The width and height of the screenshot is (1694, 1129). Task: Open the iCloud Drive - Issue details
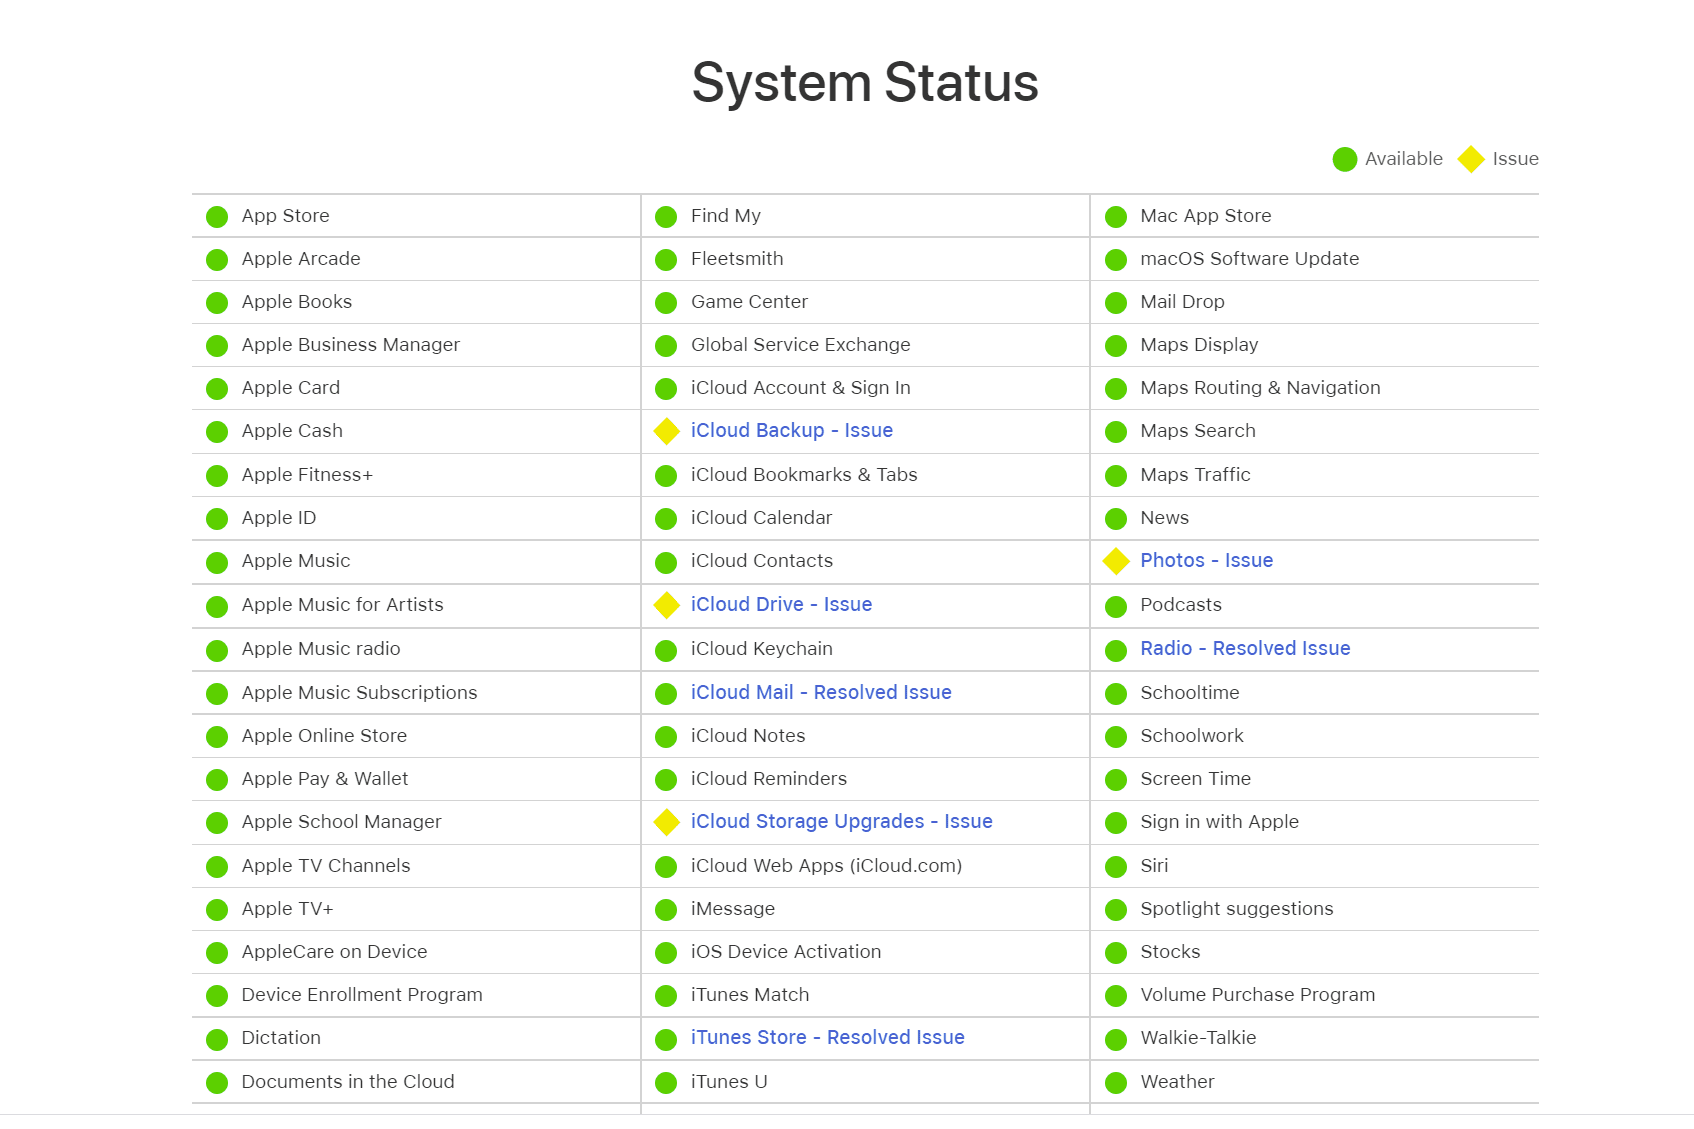pyautogui.click(x=781, y=605)
